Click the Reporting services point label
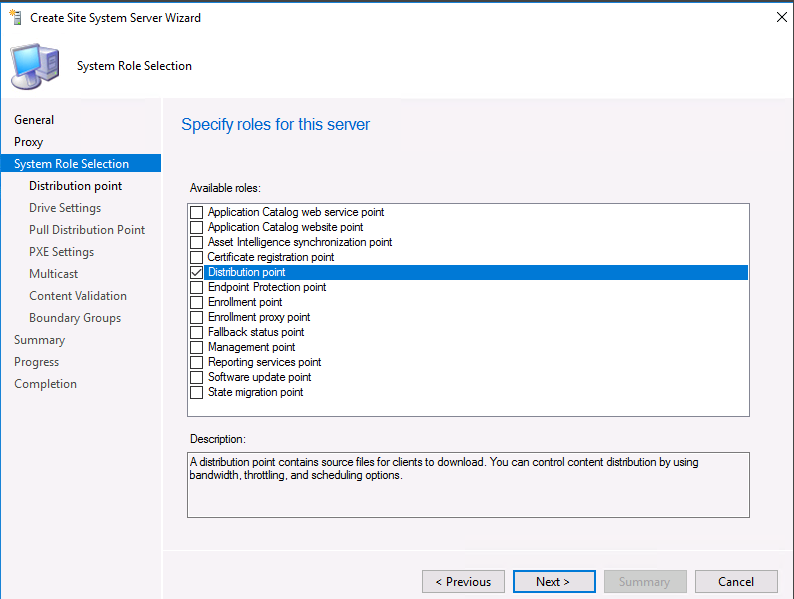 tap(265, 363)
